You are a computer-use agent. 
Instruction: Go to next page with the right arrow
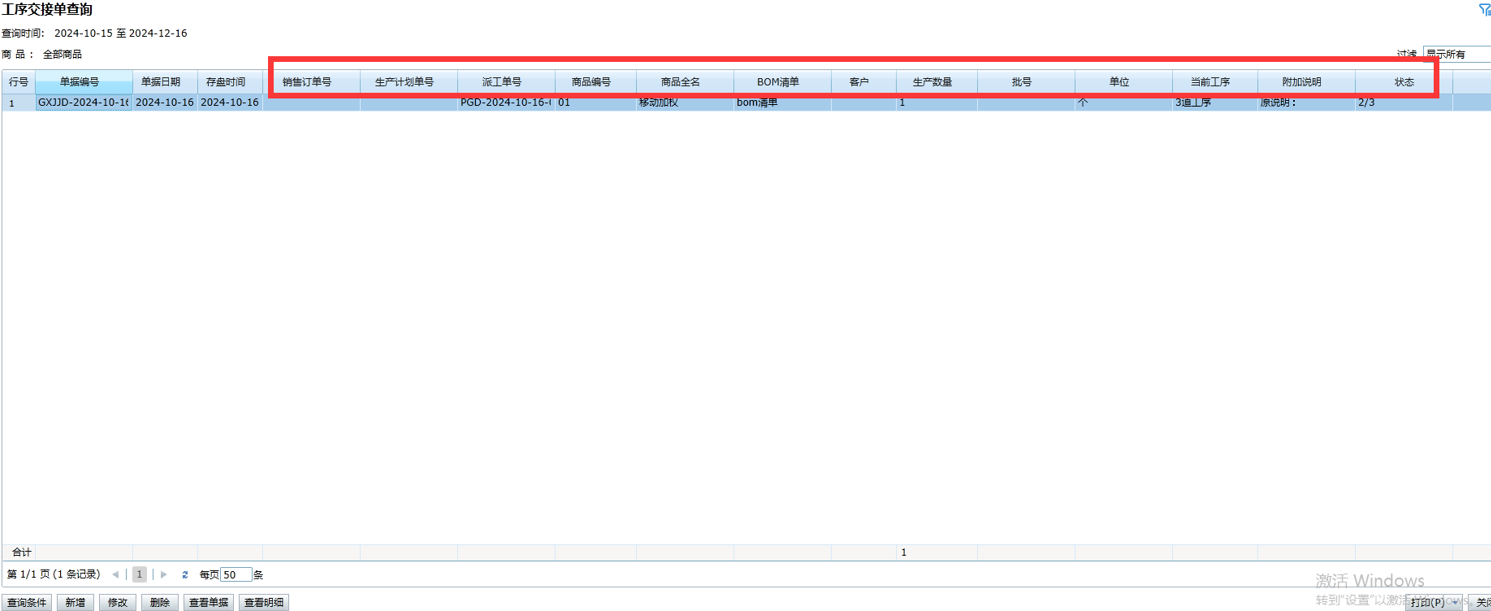click(164, 575)
